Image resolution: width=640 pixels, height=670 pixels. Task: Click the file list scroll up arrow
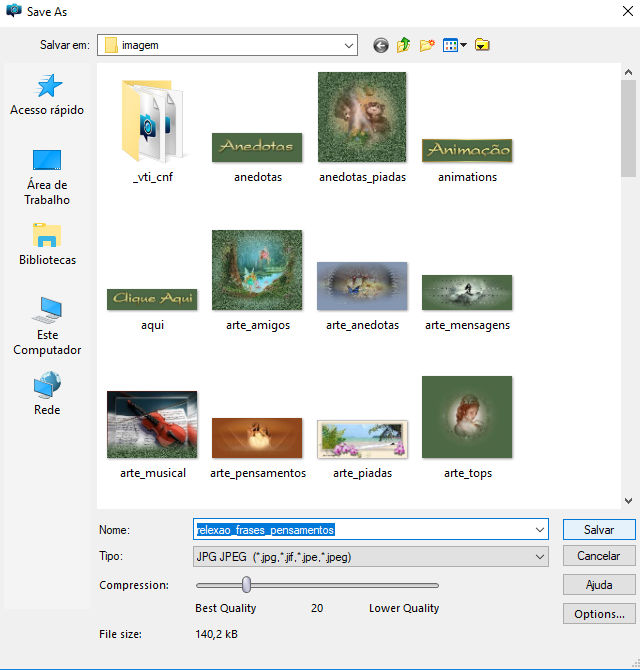[x=628, y=72]
